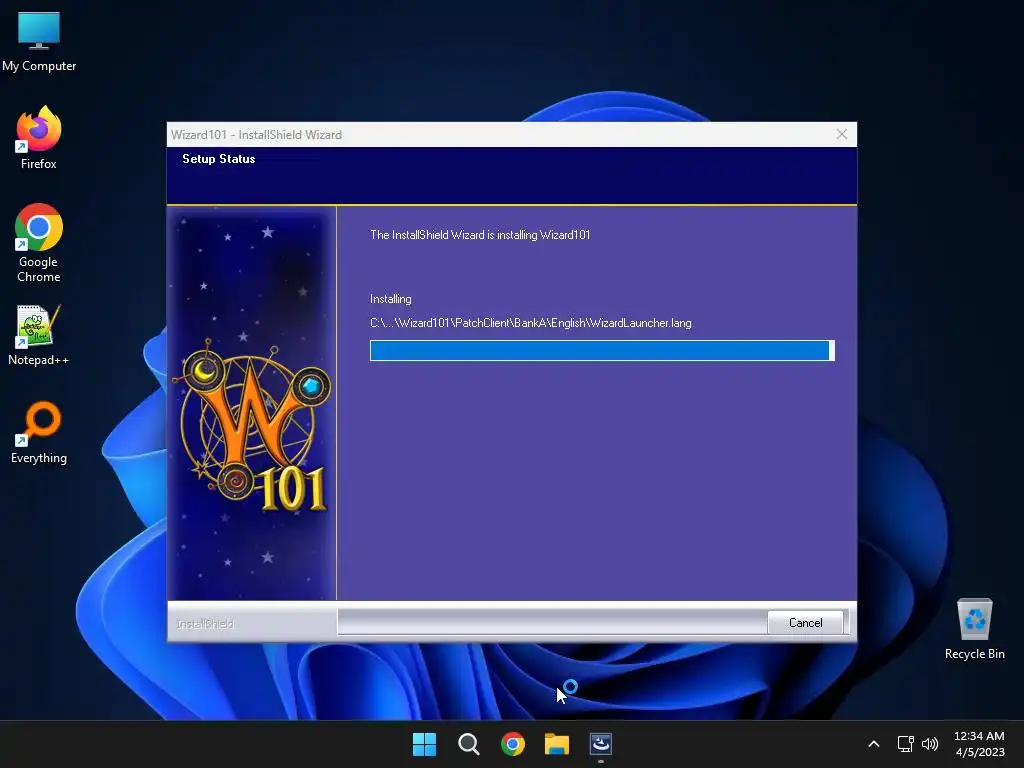Open the Windows Start menu
Image resolution: width=1024 pixels, height=768 pixels.
(424, 744)
